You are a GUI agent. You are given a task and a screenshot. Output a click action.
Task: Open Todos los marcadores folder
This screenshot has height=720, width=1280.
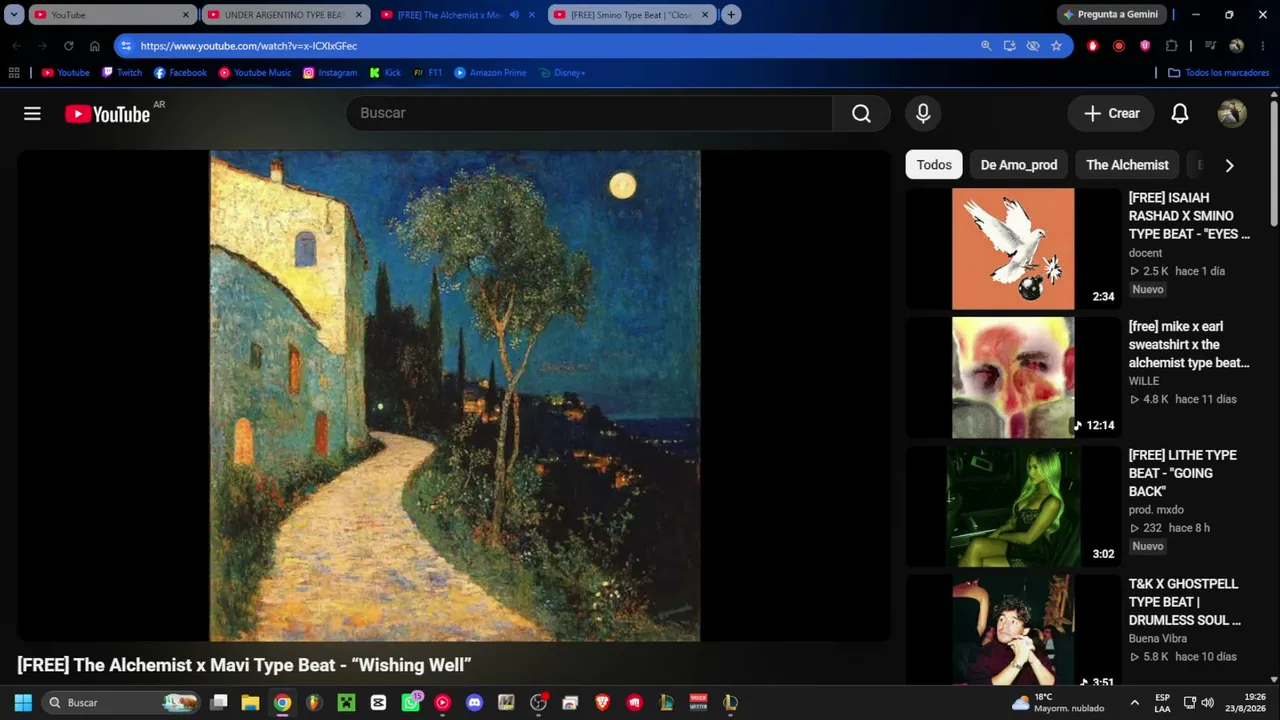[1218, 73]
